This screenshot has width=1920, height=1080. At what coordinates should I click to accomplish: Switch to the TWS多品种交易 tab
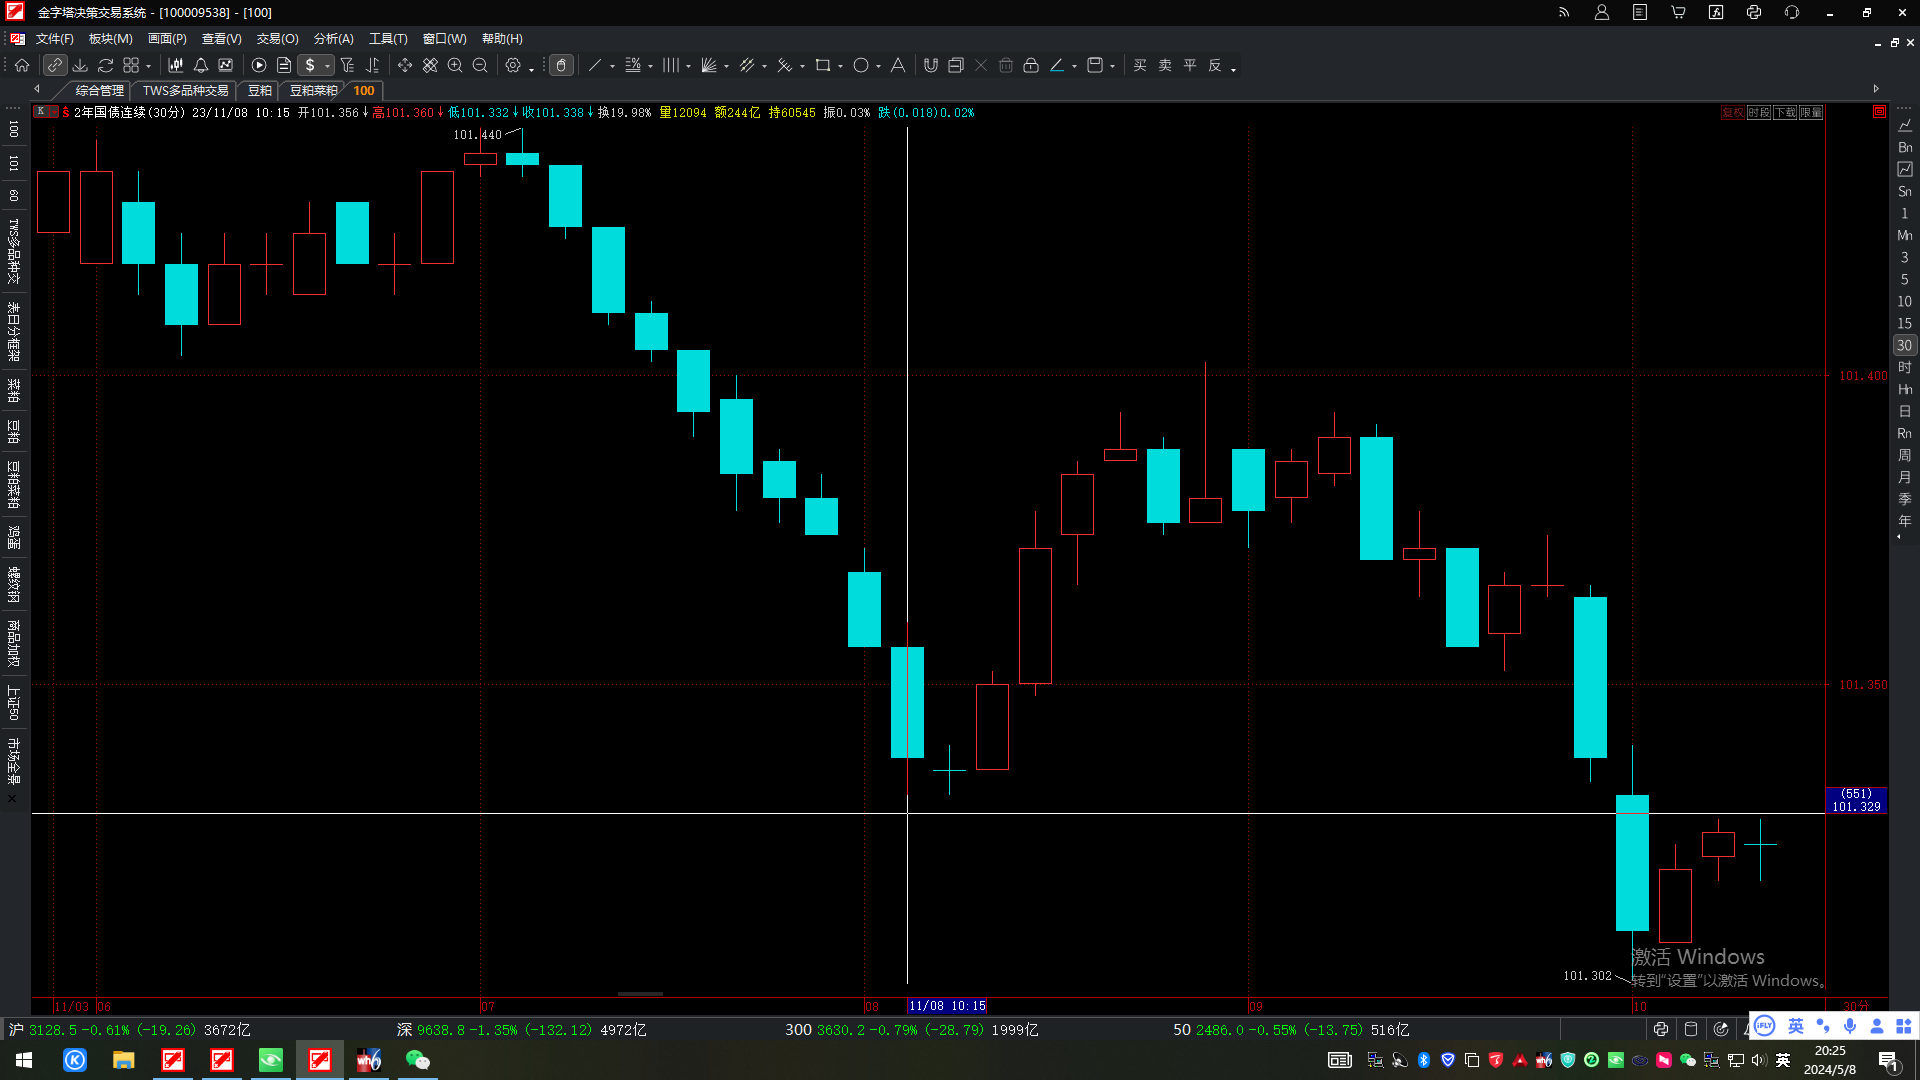[x=185, y=91]
